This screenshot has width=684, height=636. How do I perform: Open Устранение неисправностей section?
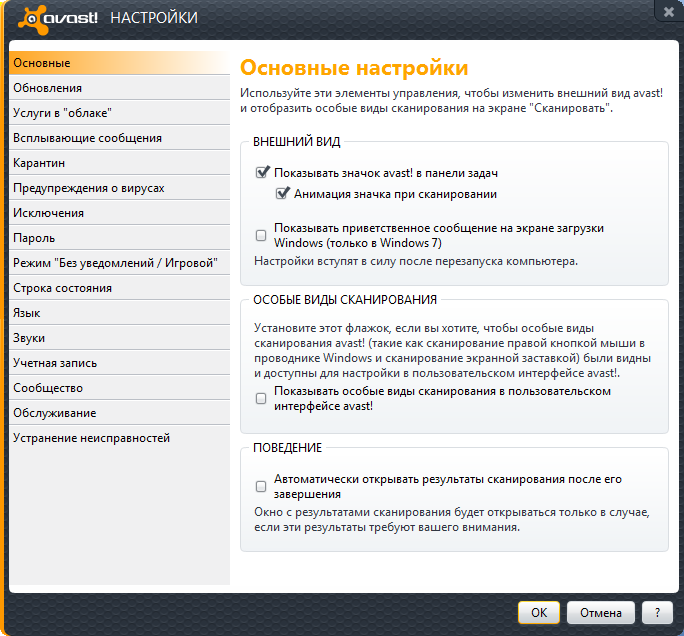pyautogui.click(x=119, y=438)
